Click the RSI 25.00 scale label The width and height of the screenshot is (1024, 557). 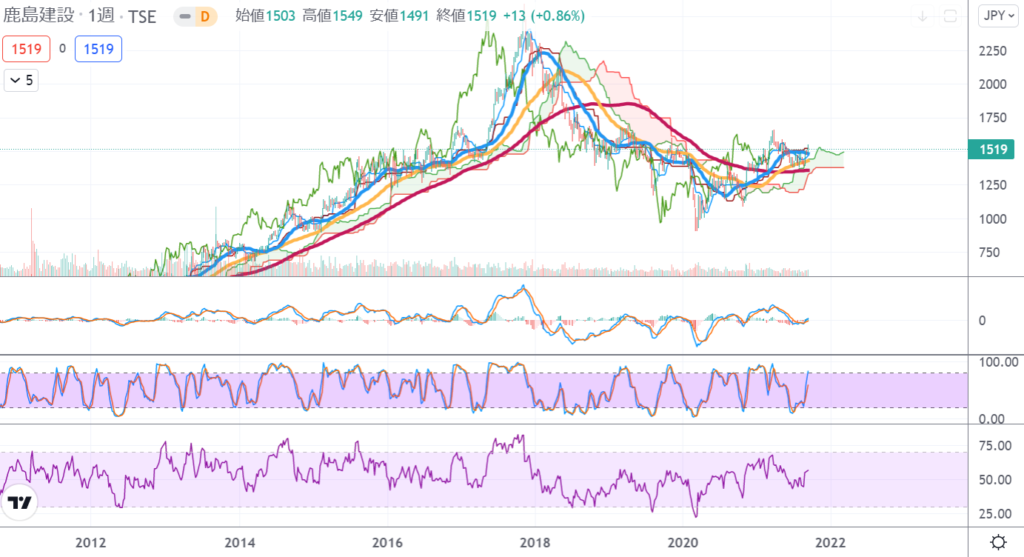point(995,514)
